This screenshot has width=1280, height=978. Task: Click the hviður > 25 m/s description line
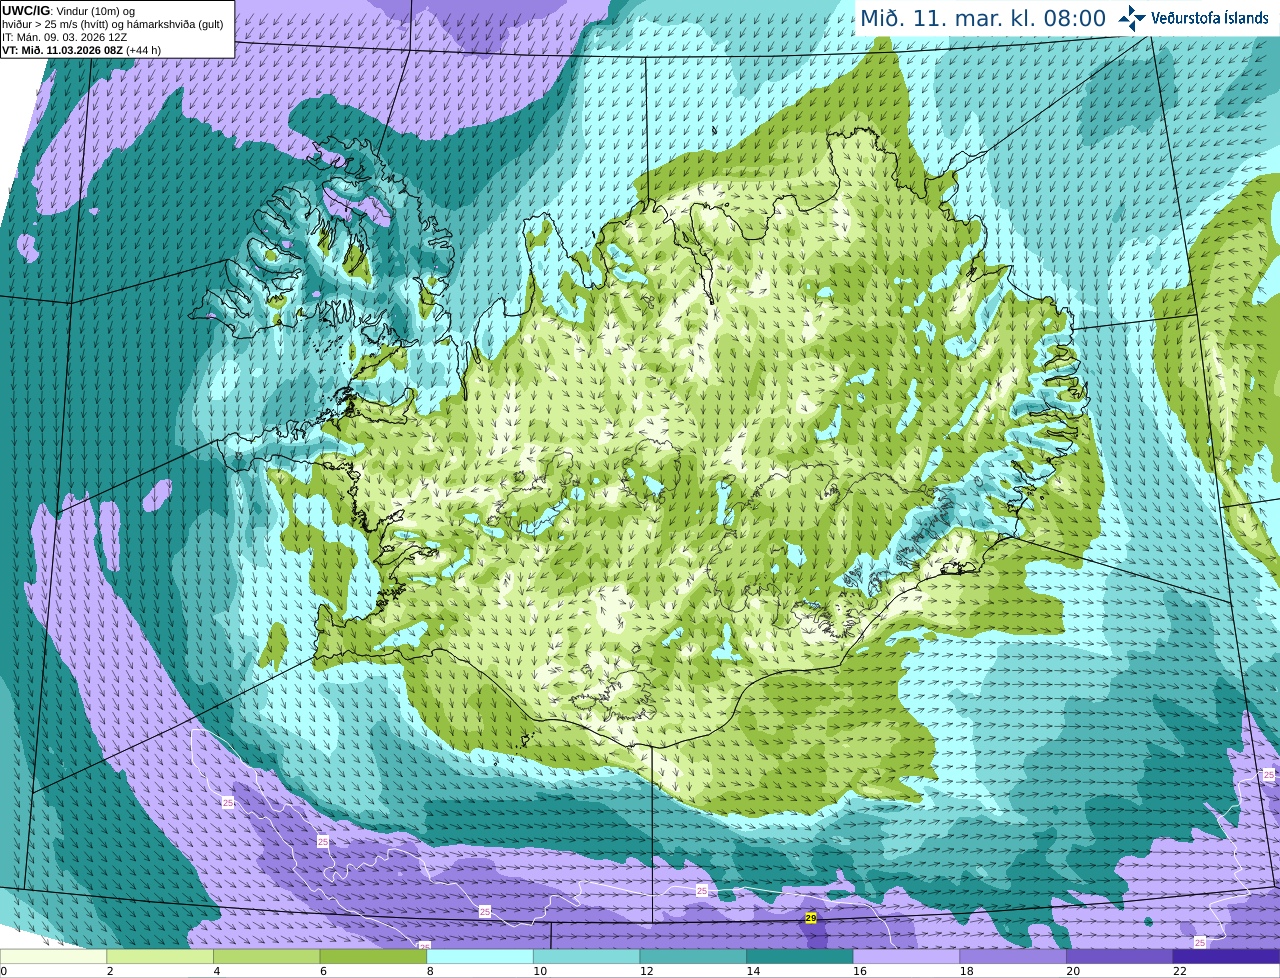[x=112, y=24]
